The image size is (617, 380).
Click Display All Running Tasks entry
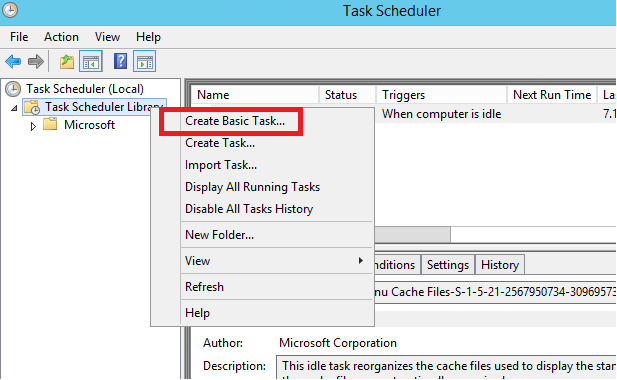[x=252, y=187]
